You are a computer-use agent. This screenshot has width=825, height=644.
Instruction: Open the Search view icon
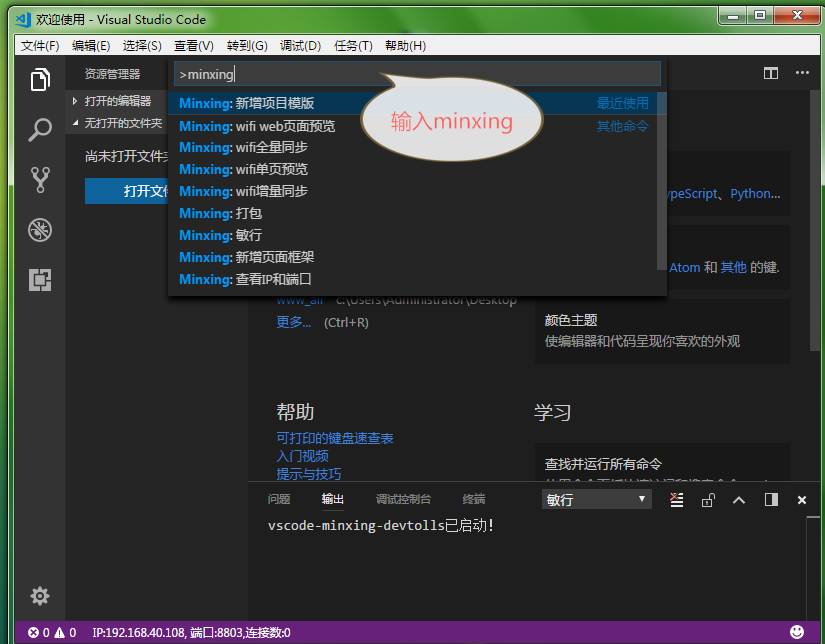pos(40,130)
